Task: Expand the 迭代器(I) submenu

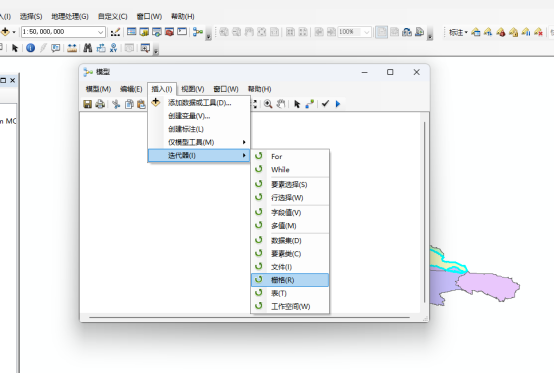Action: (x=199, y=155)
